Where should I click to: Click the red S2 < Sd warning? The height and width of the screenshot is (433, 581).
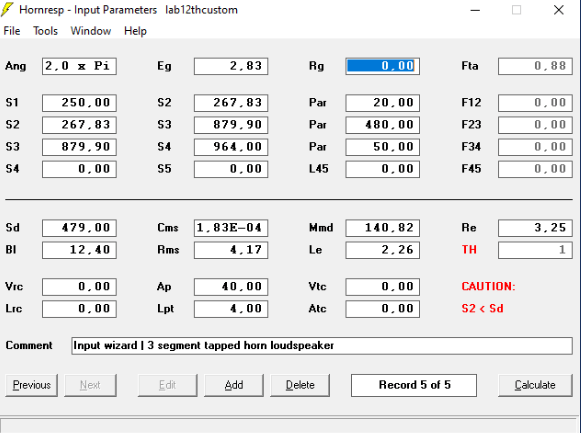click(482, 309)
